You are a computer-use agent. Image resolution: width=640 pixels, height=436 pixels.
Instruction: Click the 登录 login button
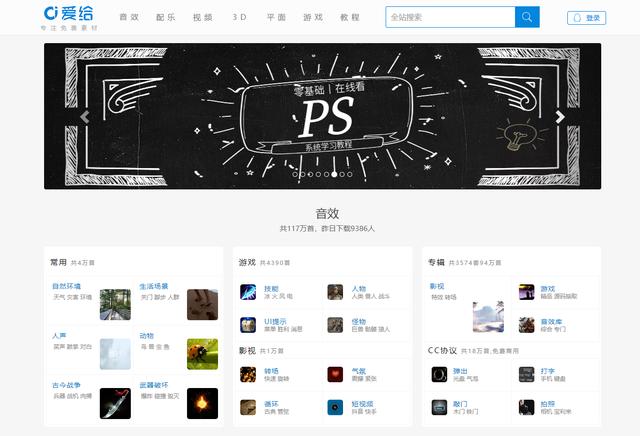click(587, 18)
